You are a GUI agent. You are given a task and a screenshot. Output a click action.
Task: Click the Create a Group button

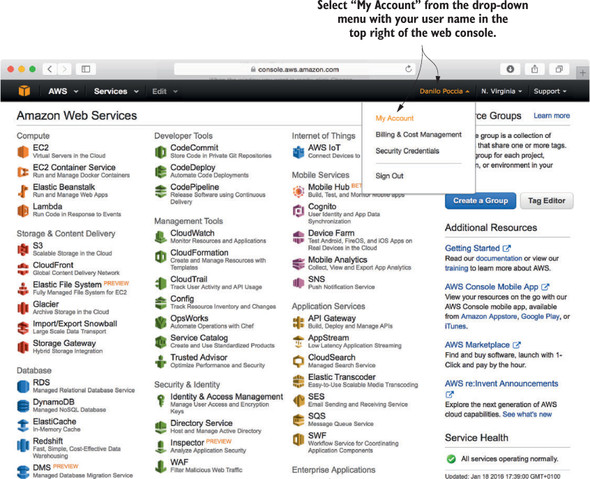tap(481, 201)
